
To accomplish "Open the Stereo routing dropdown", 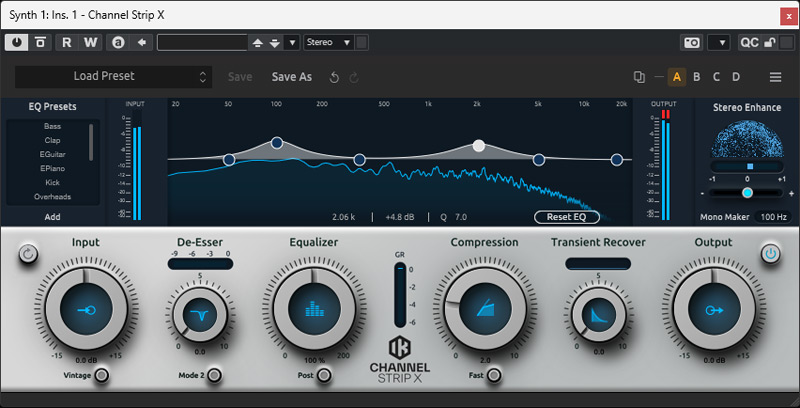I will [x=329, y=42].
